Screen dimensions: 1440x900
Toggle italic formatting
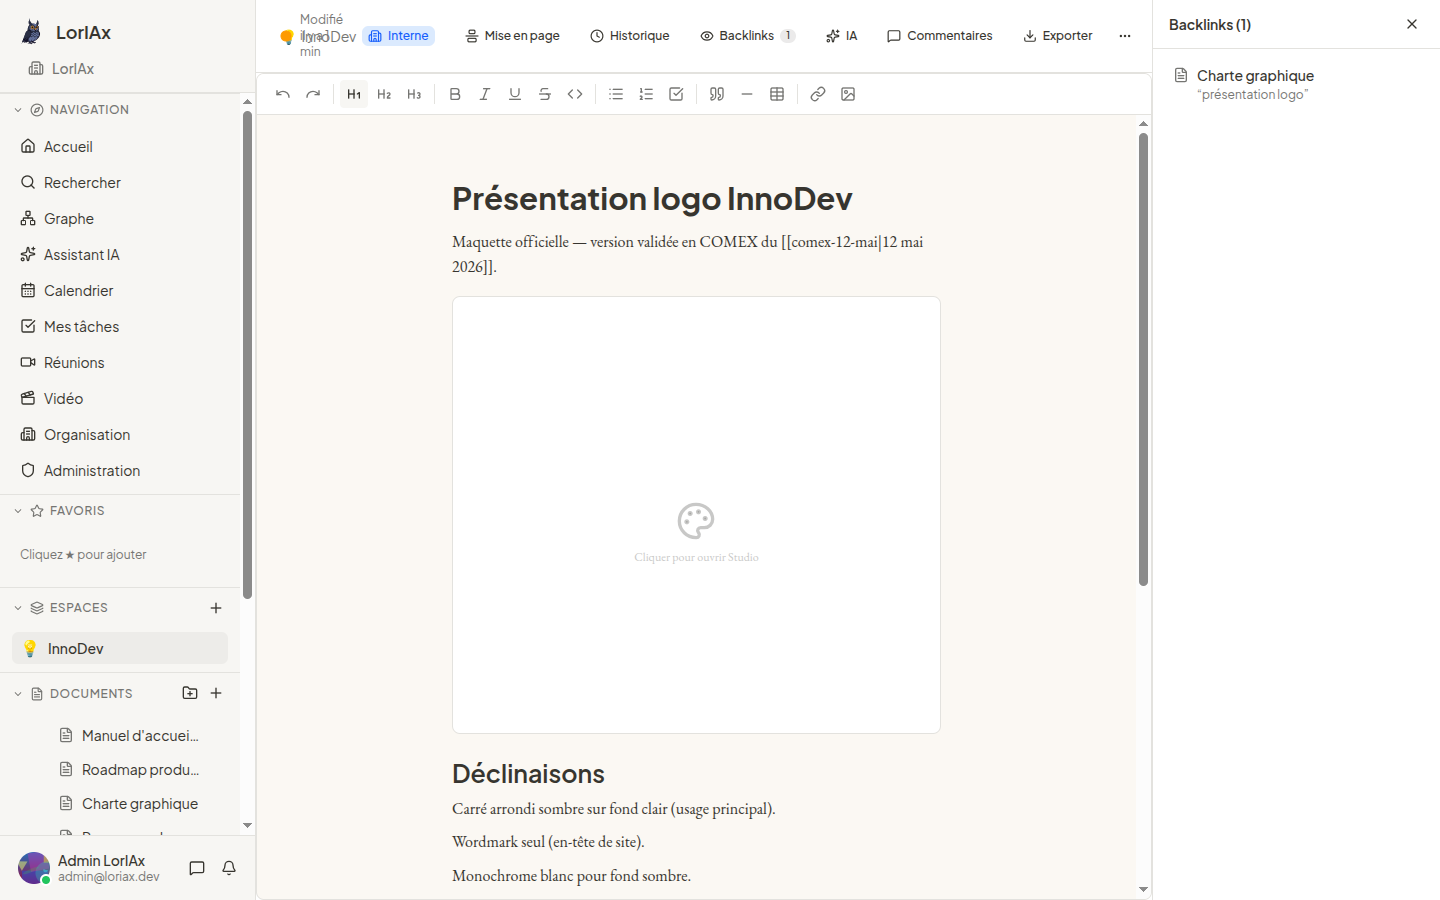pyautogui.click(x=485, y=94)
